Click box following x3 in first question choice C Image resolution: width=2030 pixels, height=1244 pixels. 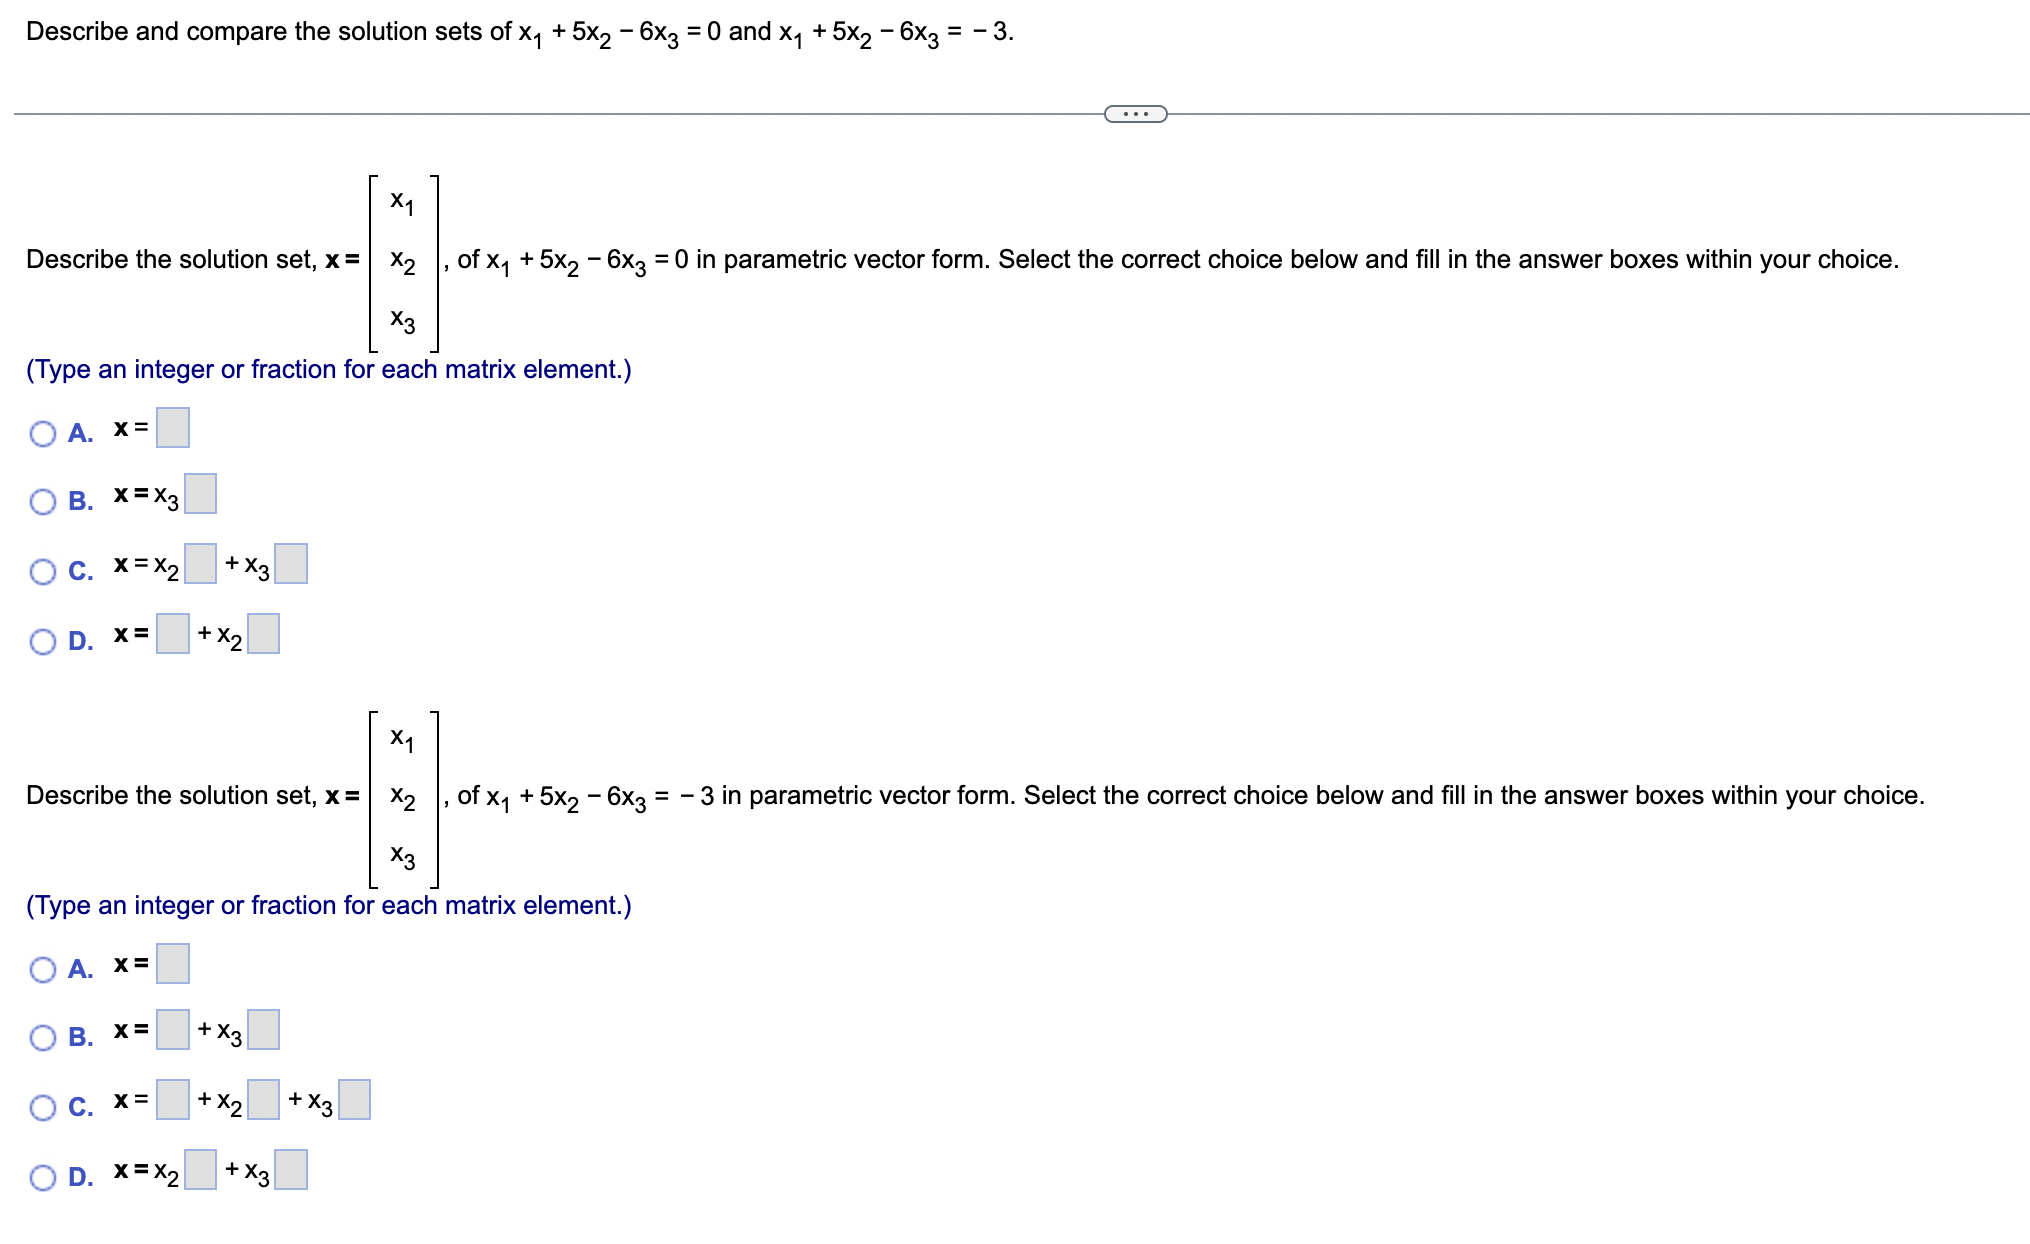pyautogui.click(x=289, y=563)
